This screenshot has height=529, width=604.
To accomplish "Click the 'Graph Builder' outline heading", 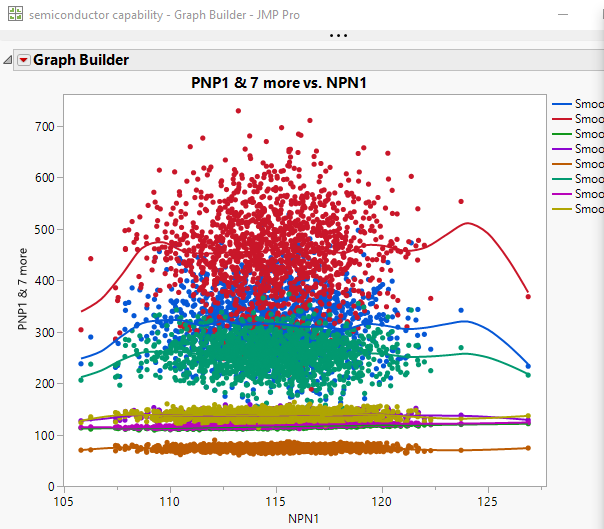I will pyautogui.click(x=81, y=60).
